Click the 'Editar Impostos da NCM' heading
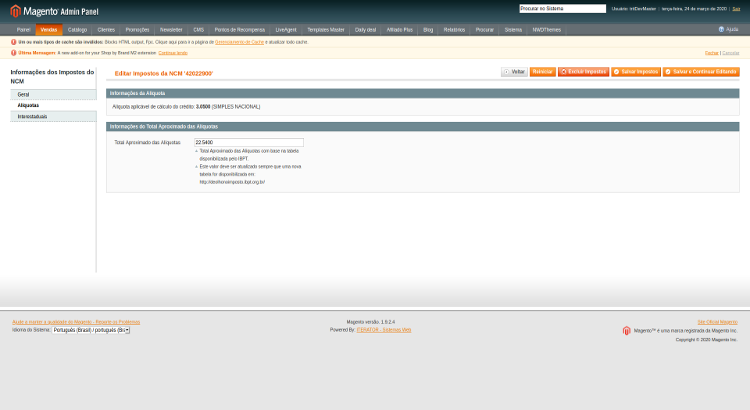The height and width of the screenshot is (410, 750). [x=164, y=74]
